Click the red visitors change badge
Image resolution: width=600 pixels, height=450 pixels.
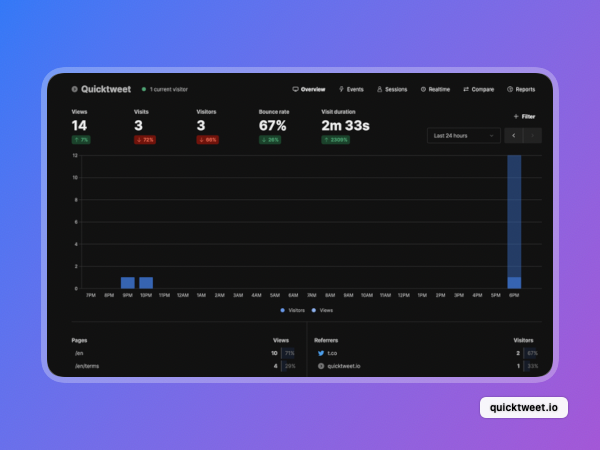207,140
